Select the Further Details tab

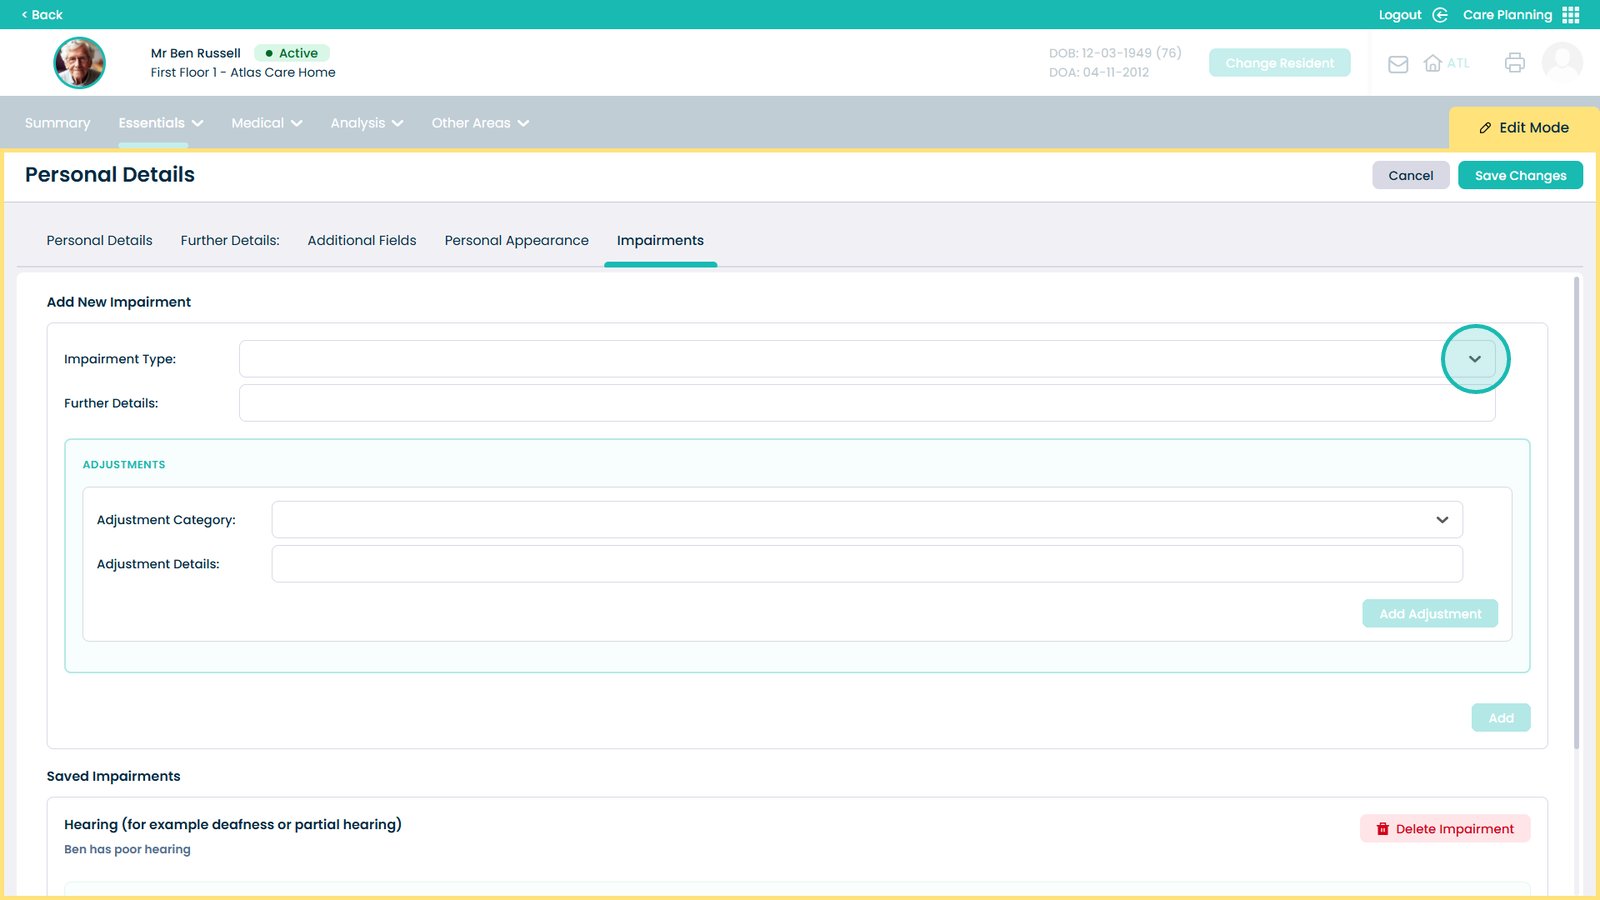coord(230,241)
